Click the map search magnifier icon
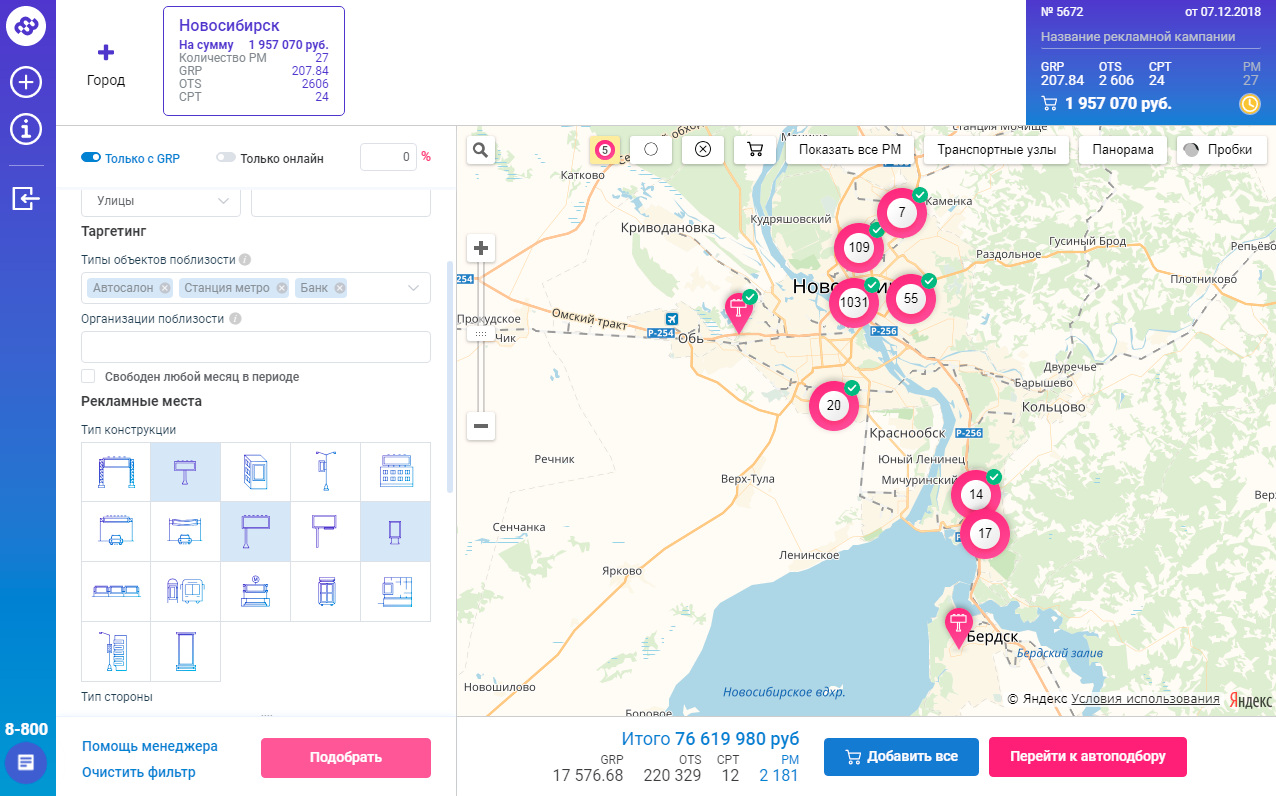The height and width of the screenshot is (796, 1276). [x=481, y=150]
